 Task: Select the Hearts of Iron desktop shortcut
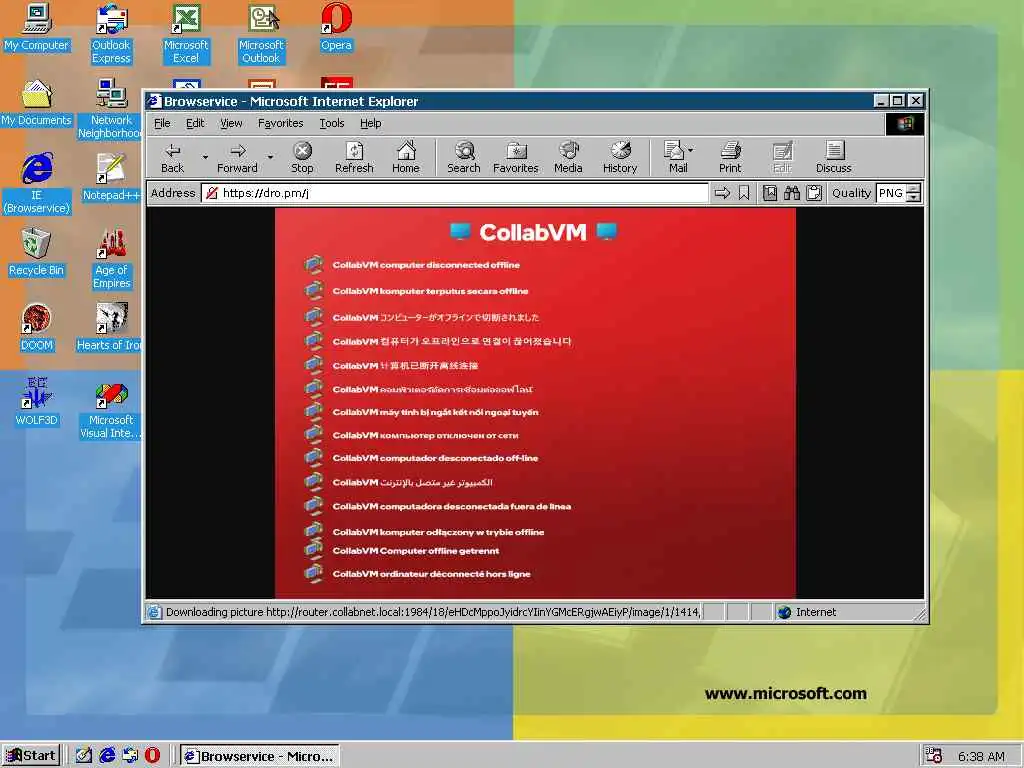pos(109,328)
